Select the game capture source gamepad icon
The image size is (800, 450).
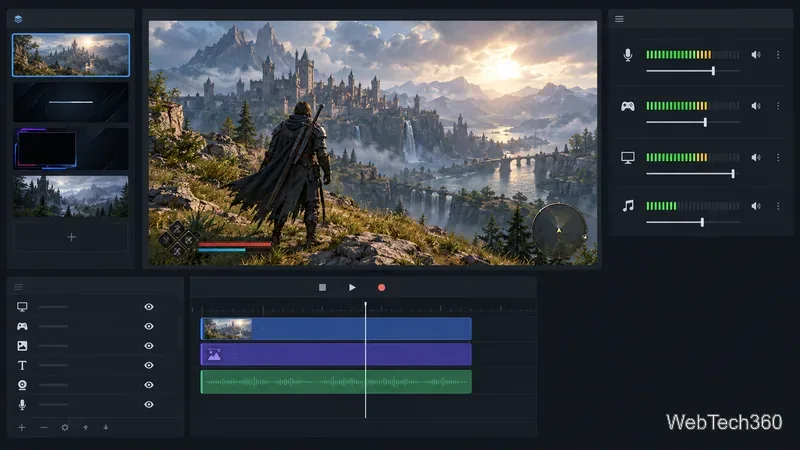pyautogui.click(x=22, y=326)
